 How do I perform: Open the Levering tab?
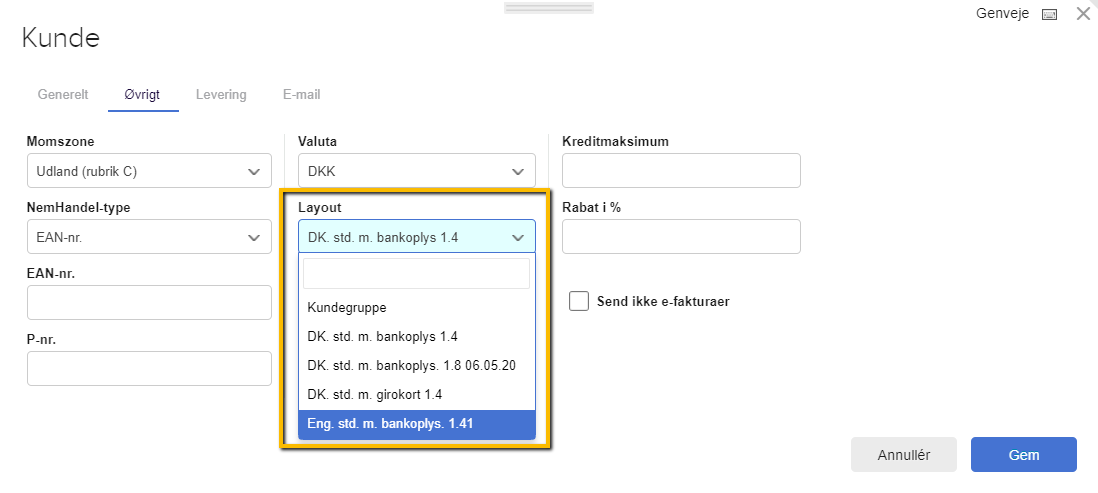221,95
